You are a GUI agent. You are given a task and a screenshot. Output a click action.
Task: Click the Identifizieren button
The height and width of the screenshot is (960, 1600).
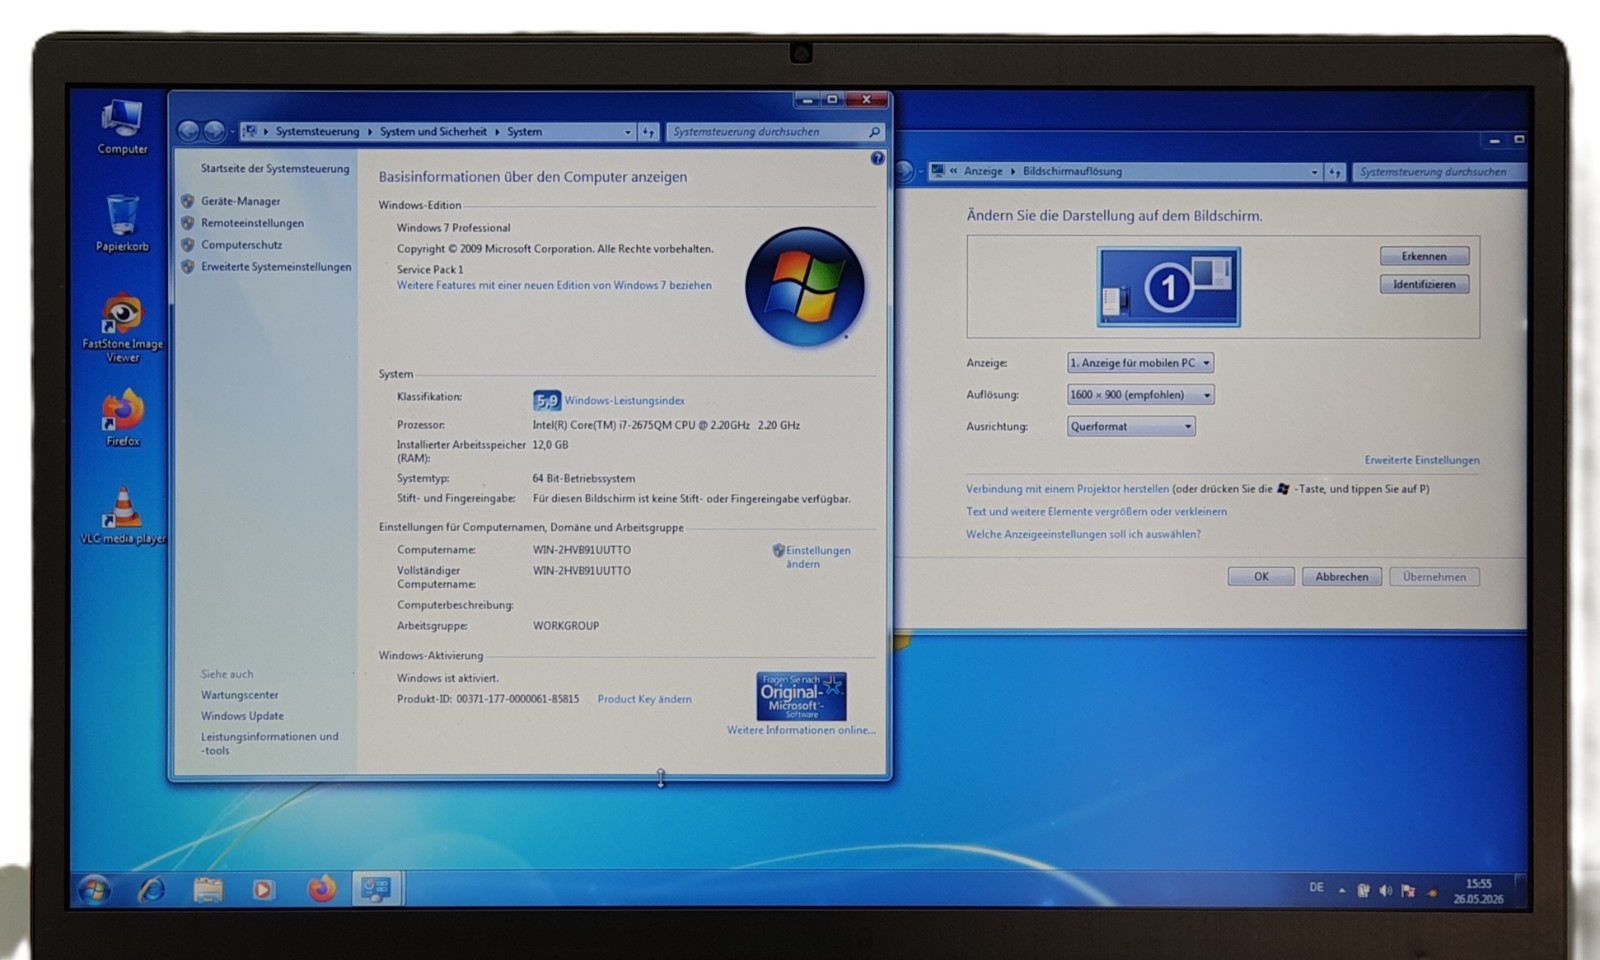pyautogui.click(x=1424, y=284)
